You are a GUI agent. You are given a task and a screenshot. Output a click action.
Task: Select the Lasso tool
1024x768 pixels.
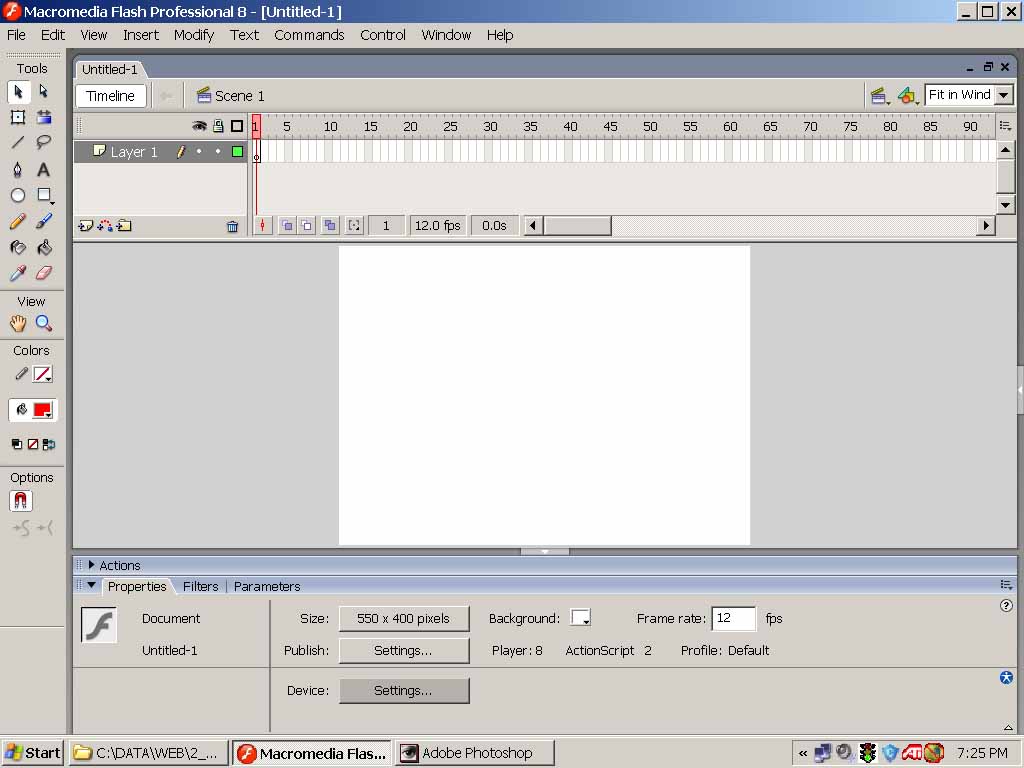[x=44, y=142]
